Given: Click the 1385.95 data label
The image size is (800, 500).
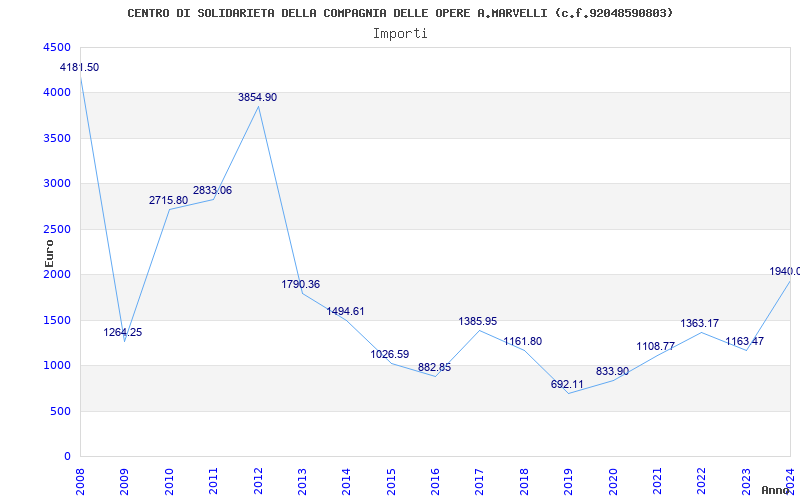Looking at the screenshot, I should (478, 321).
